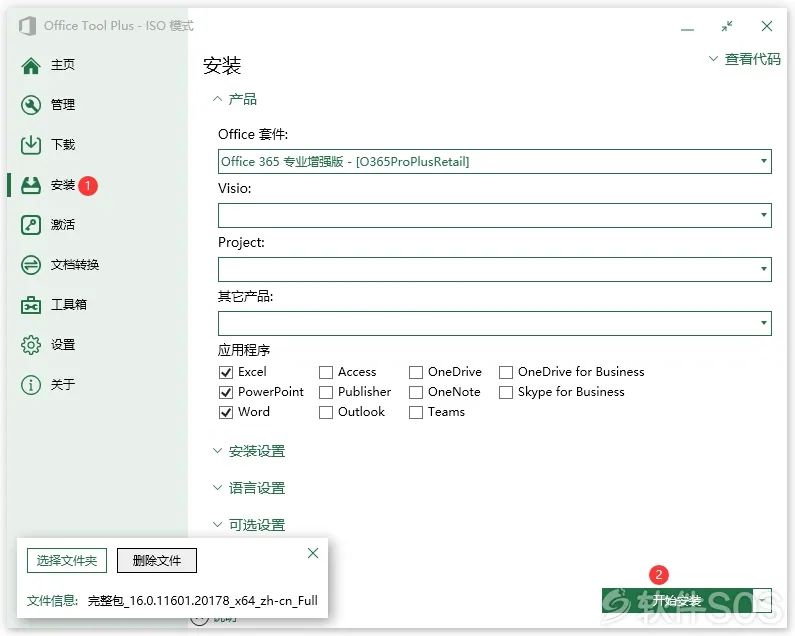Viewport: 795px width, 636px height.
Task: Click the 删除文件 button
Action: pos(157,560)
